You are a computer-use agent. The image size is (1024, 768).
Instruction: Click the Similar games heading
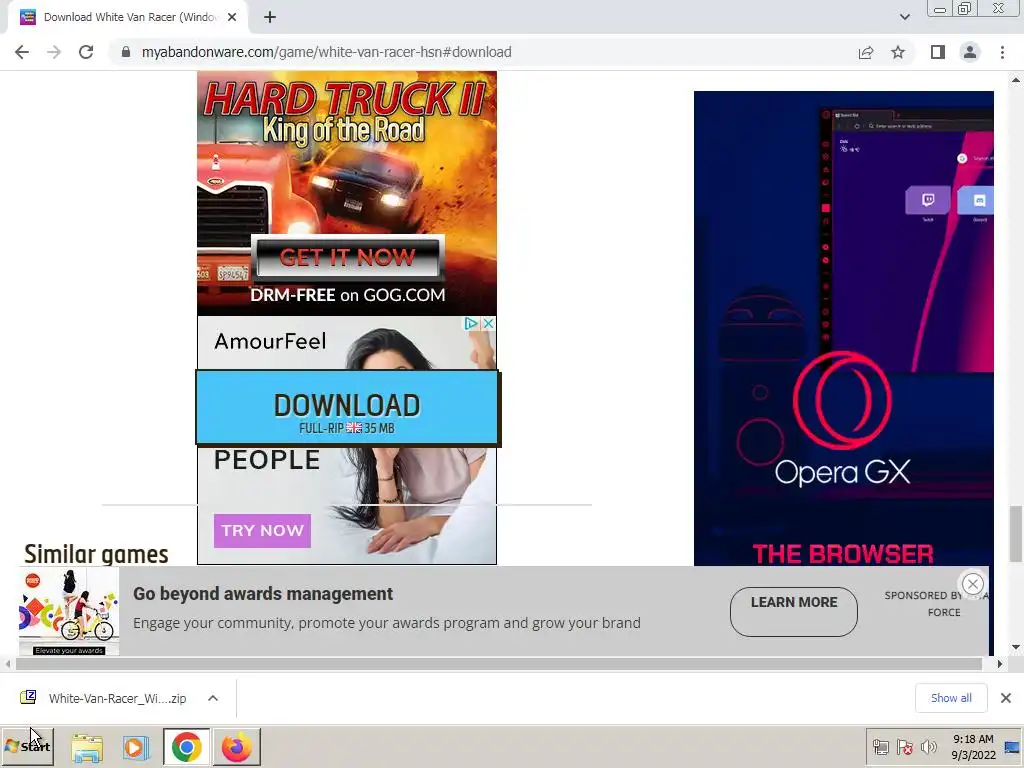click(x=96, y=554)
